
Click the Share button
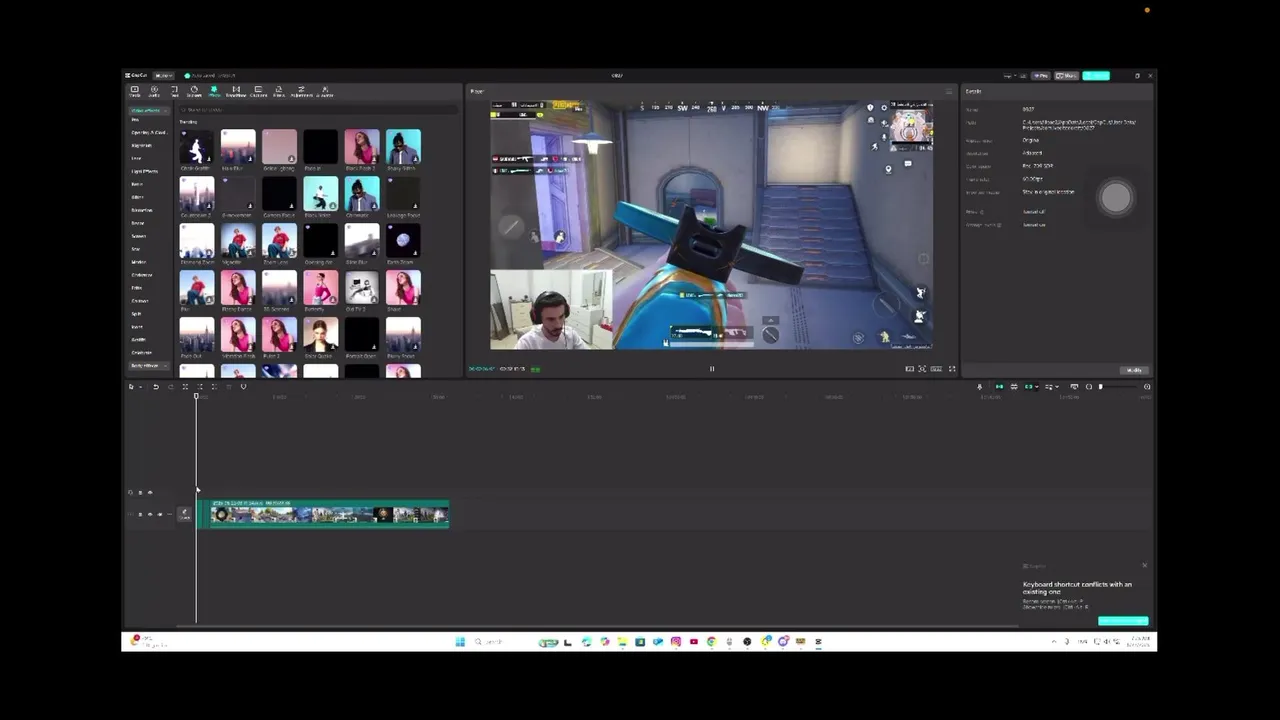coord(1067,75)
